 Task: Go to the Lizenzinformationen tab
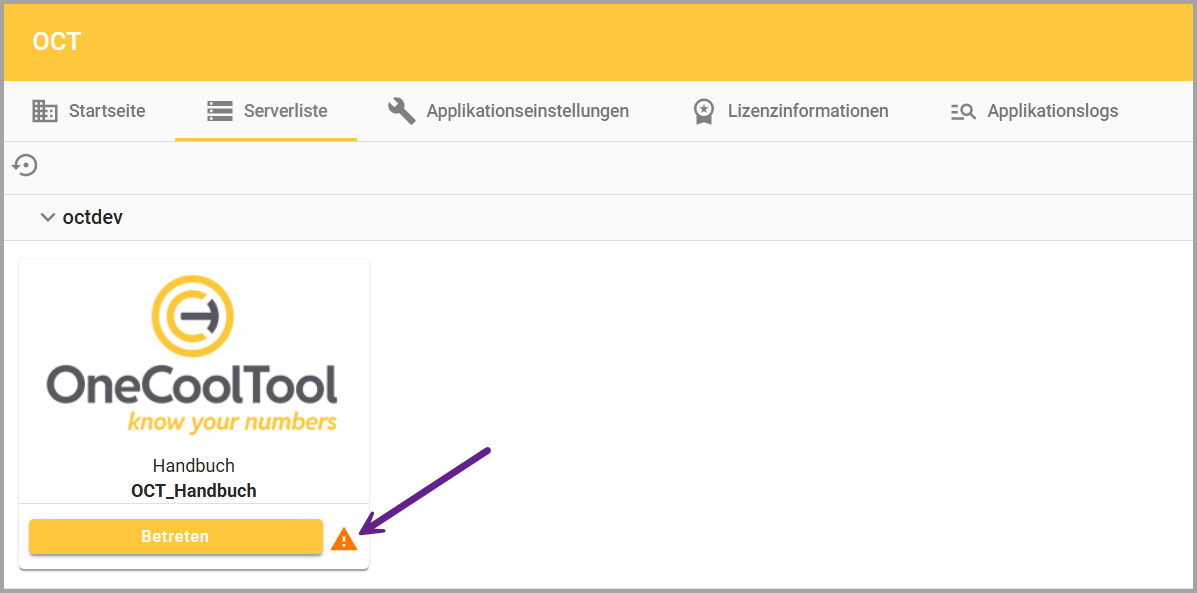[x=791, y=111]
